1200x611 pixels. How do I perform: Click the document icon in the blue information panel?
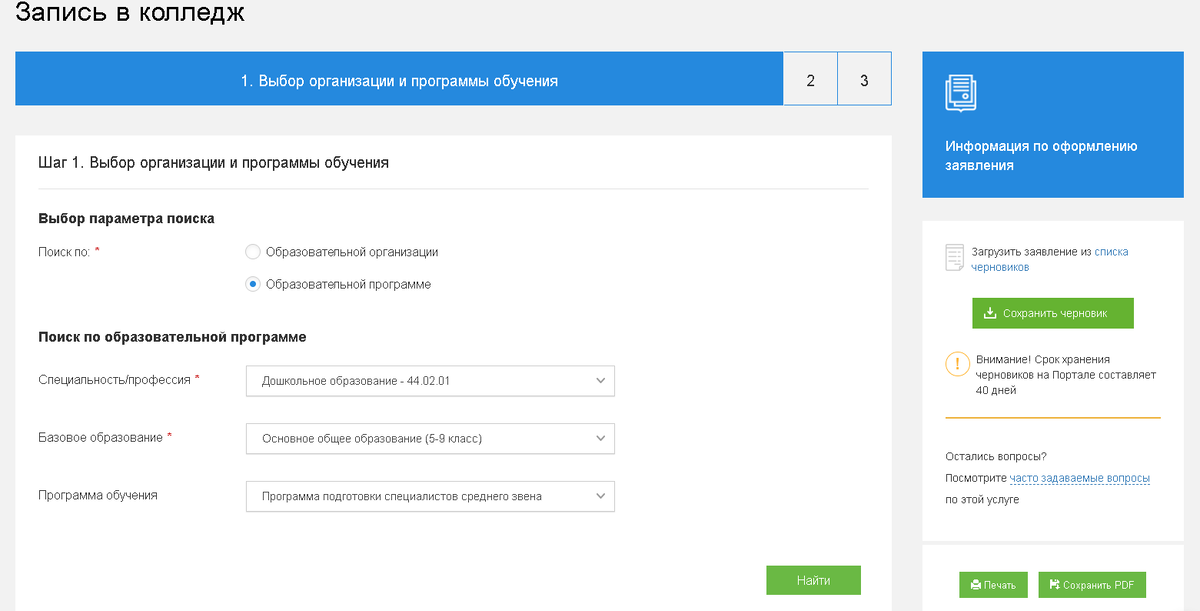[960, 93]
